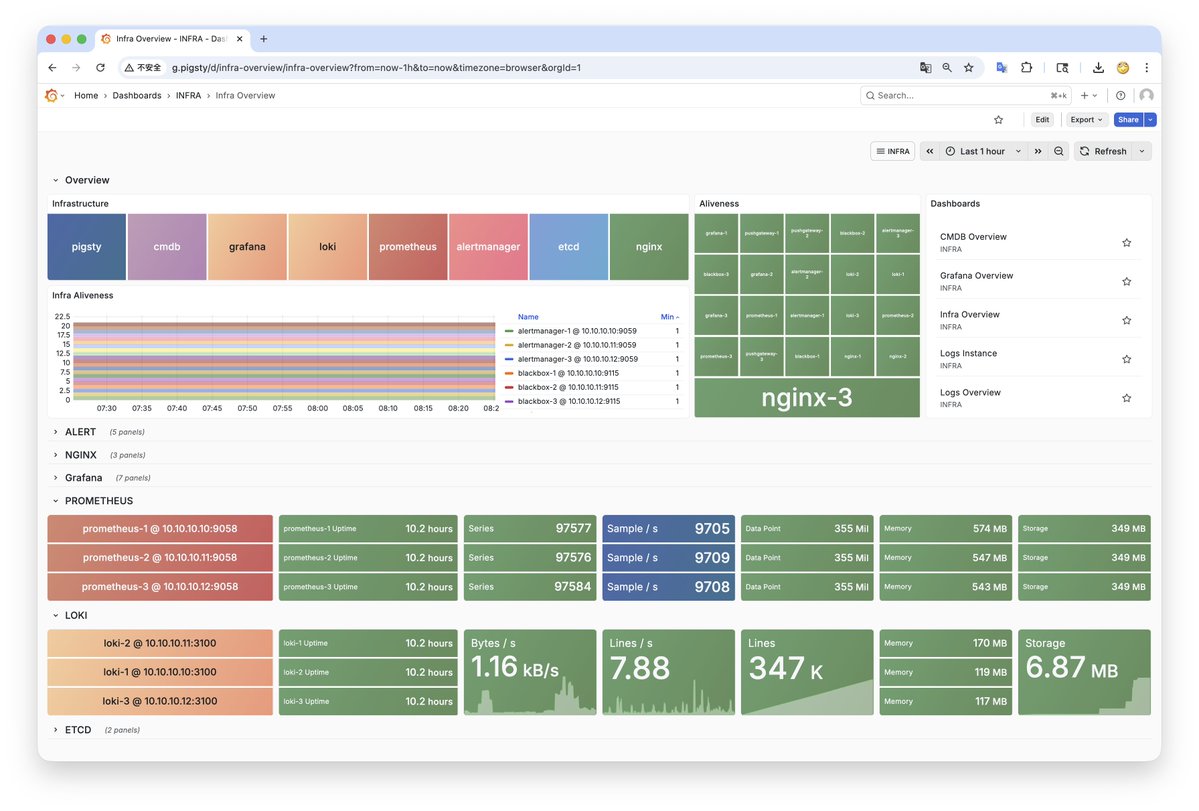Expand the ETCD row
This screenshot has height=811, width=1199.
[x=56, y=730]
